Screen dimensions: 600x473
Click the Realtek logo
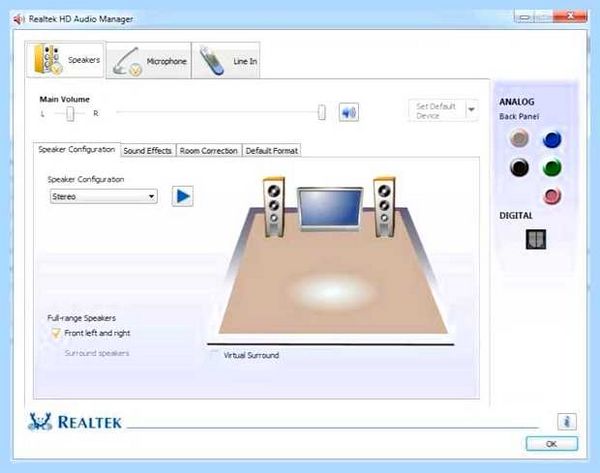click(75, 422)
